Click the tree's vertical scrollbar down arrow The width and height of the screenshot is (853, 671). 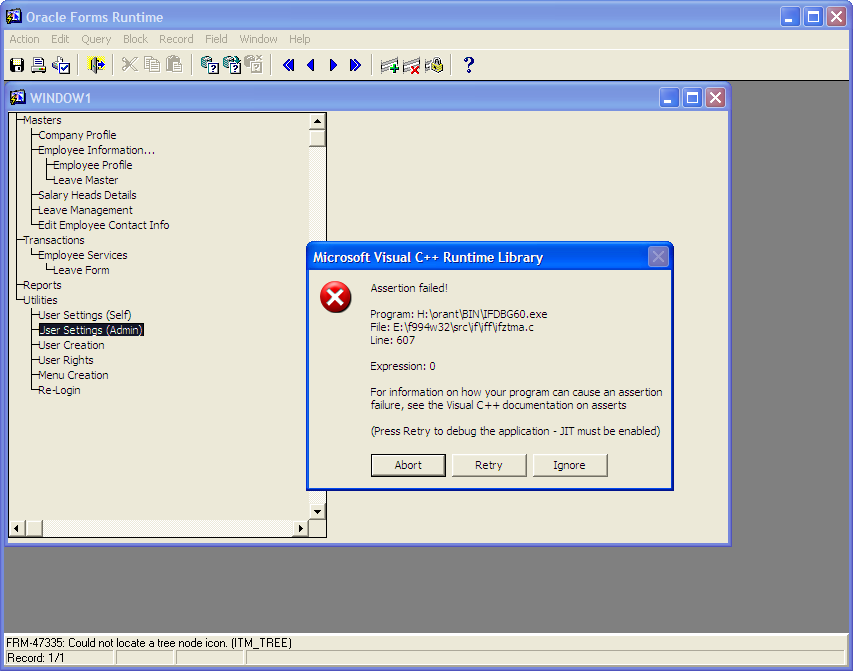(x=317, y=511)
